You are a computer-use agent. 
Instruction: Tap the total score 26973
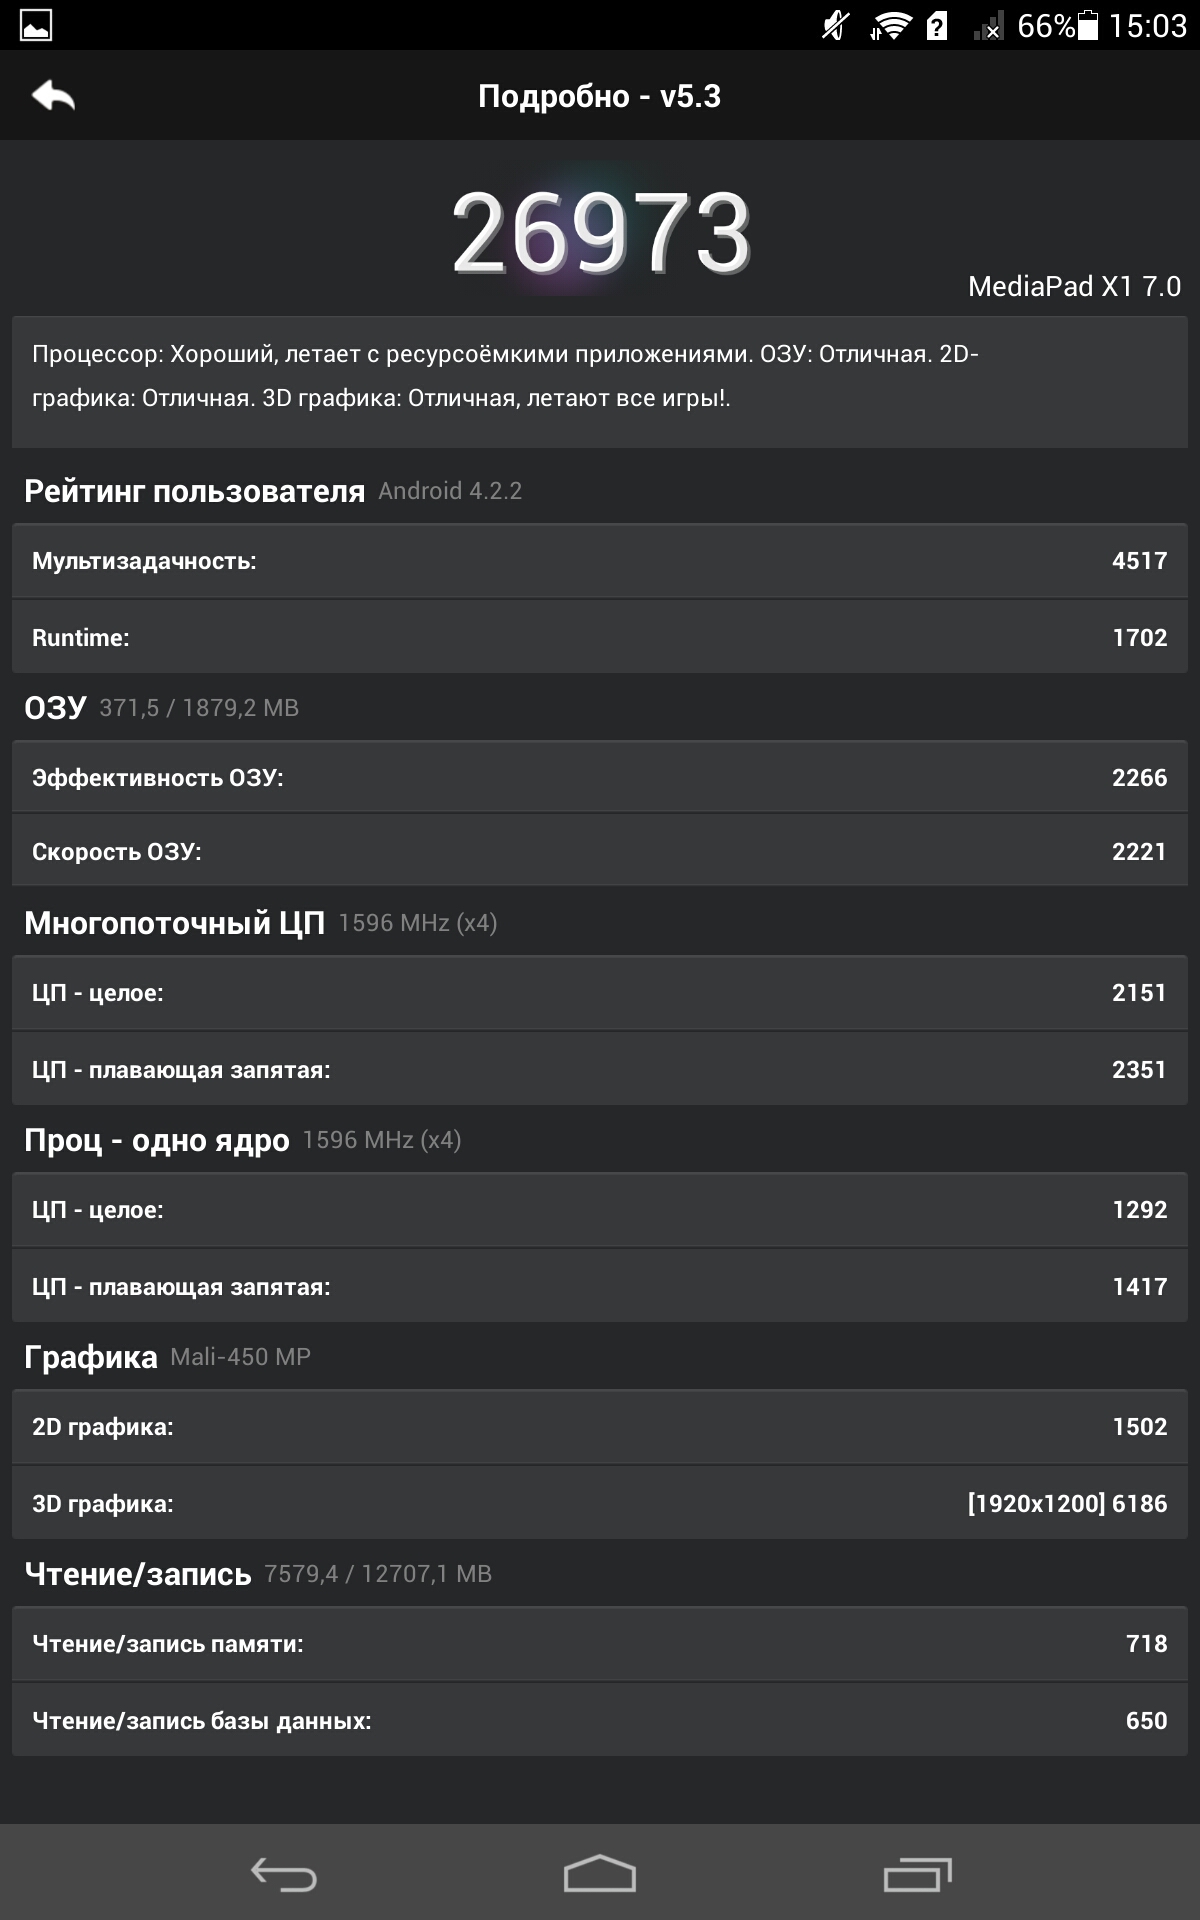pyautogui.click(x=600, y=233)
